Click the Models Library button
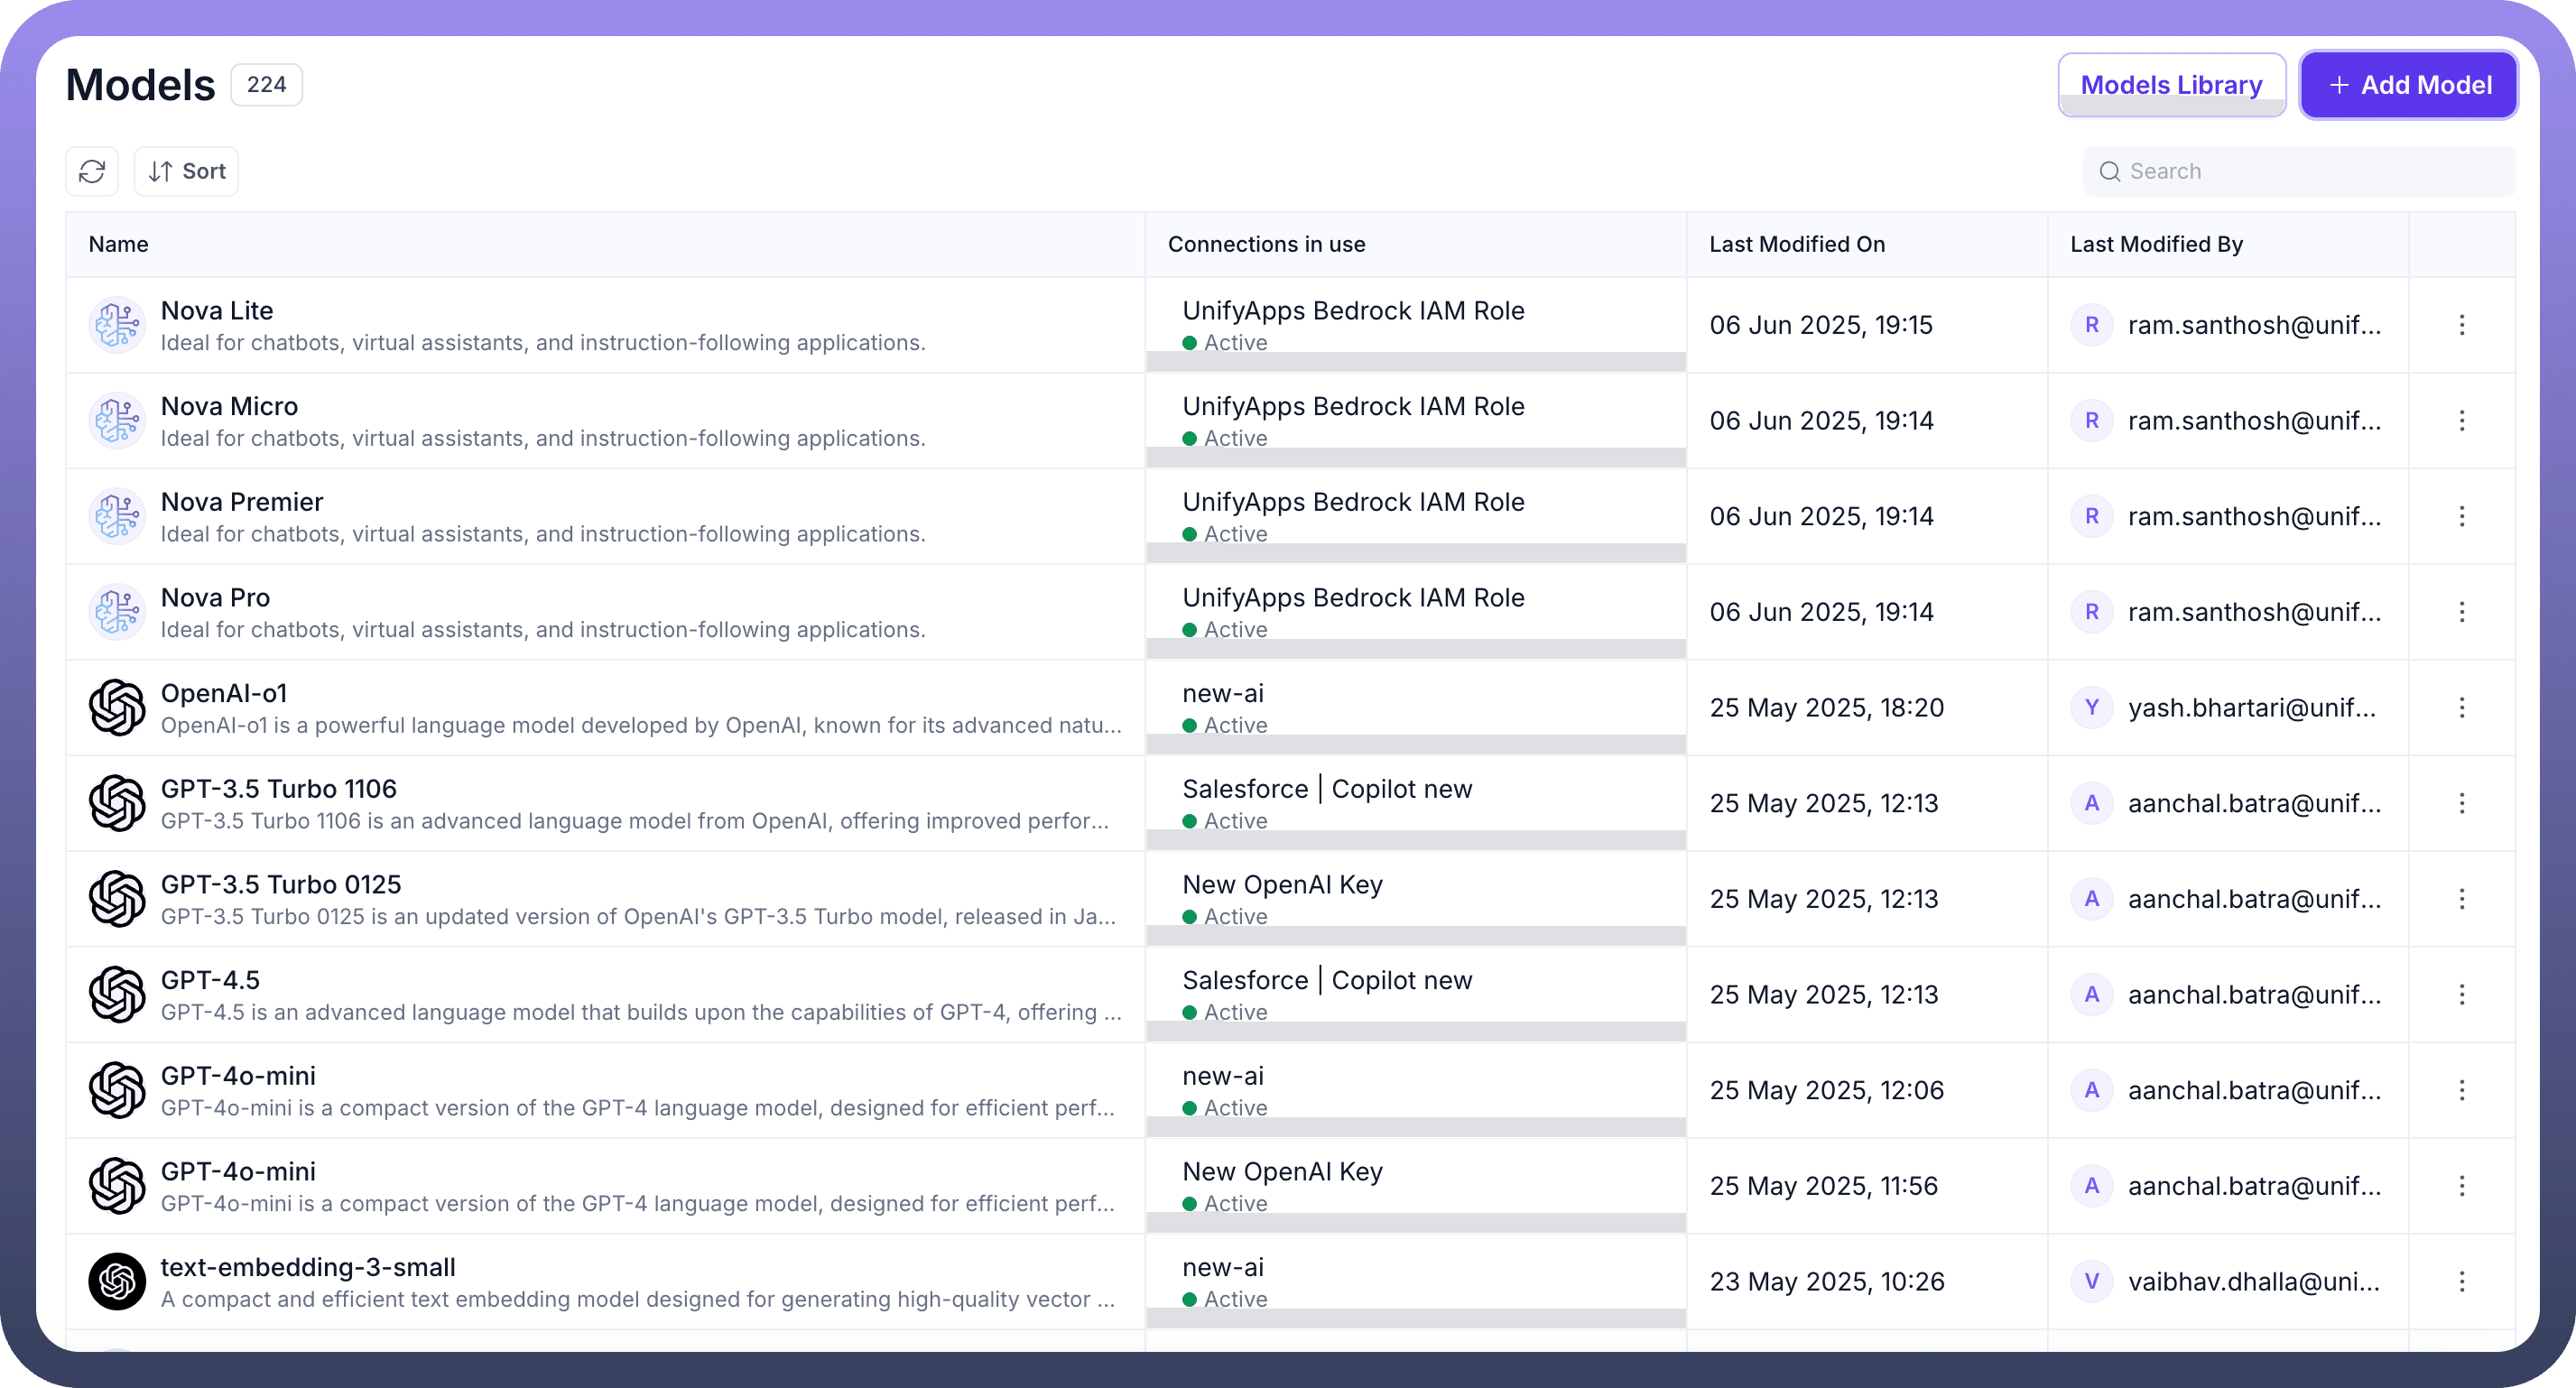Screen dimensions: 2576x1388 click(2171, 85)
